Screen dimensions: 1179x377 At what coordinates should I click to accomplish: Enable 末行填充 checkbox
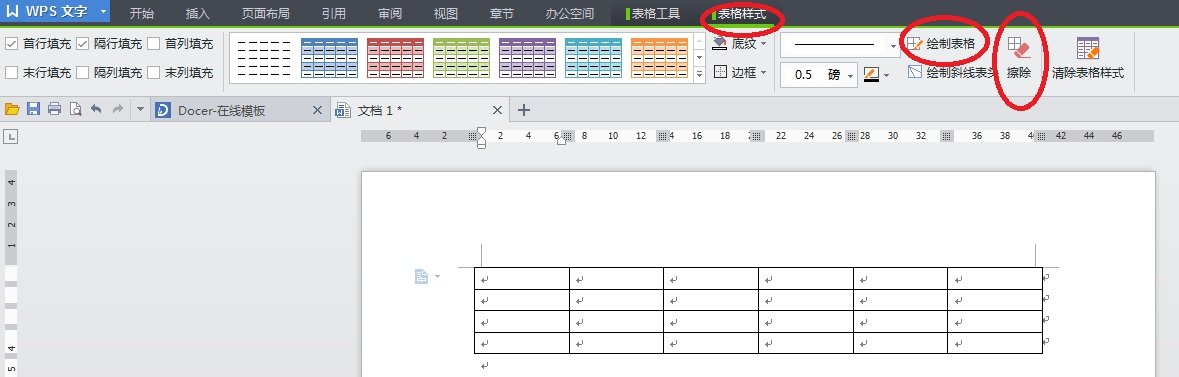[x=11, y=72]
